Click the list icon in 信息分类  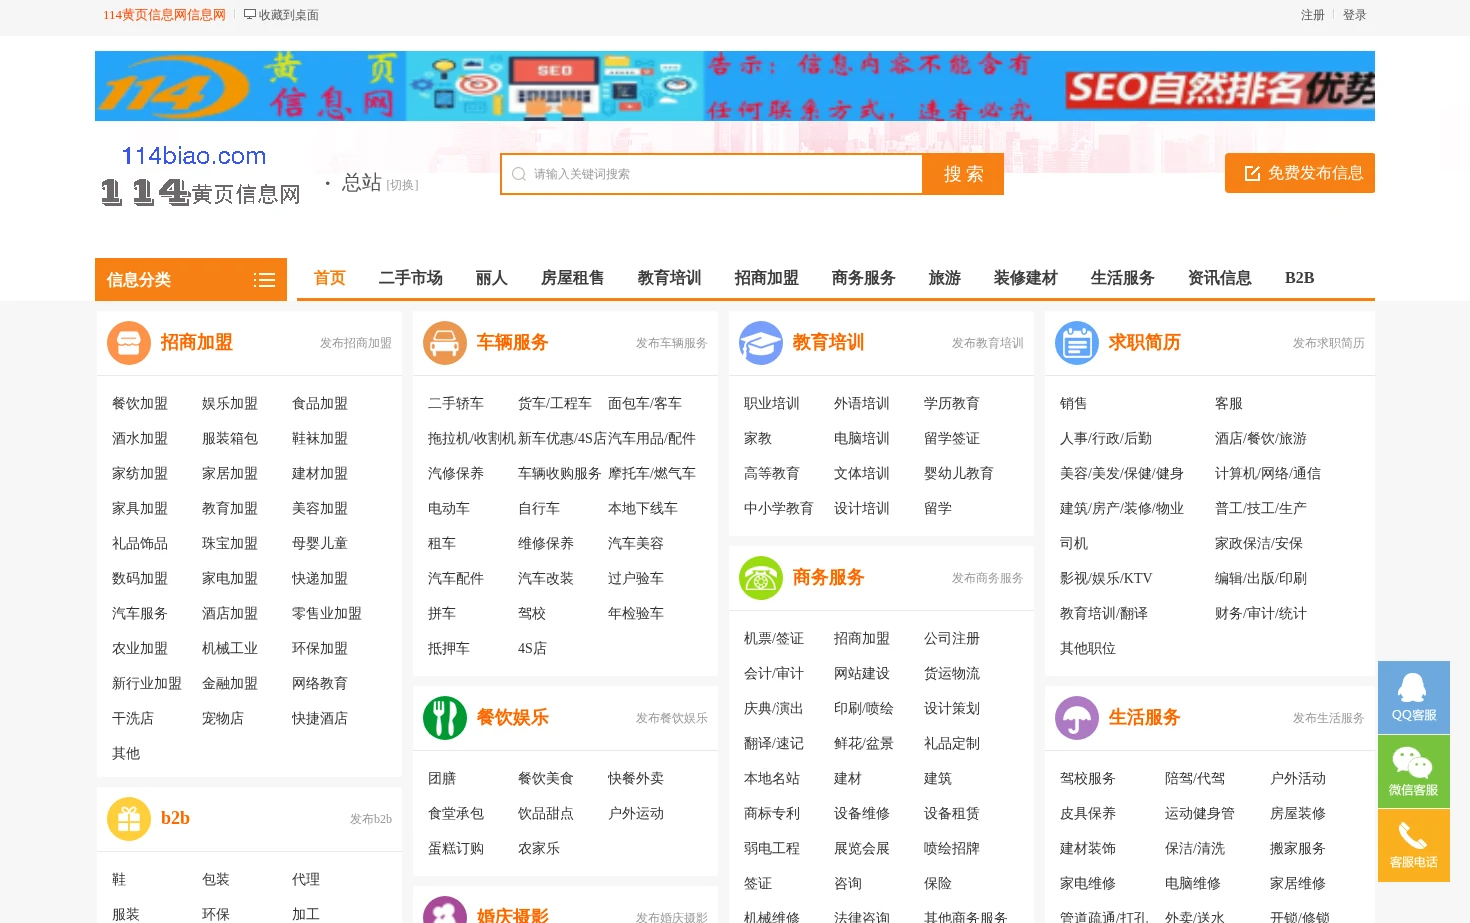pyautogui.click(x=264, y=280)
